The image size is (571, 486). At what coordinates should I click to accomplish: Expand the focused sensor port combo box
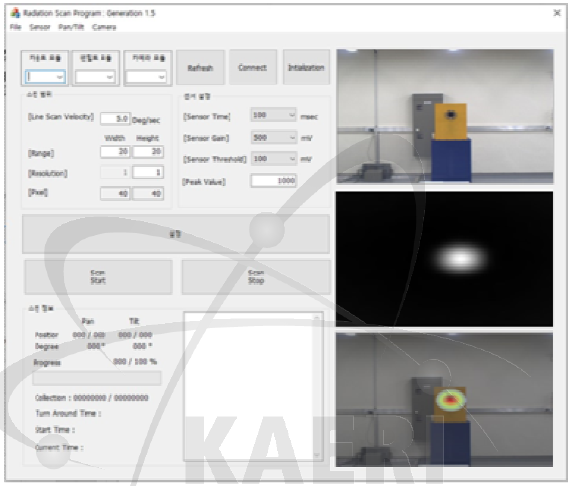point(60,77)
